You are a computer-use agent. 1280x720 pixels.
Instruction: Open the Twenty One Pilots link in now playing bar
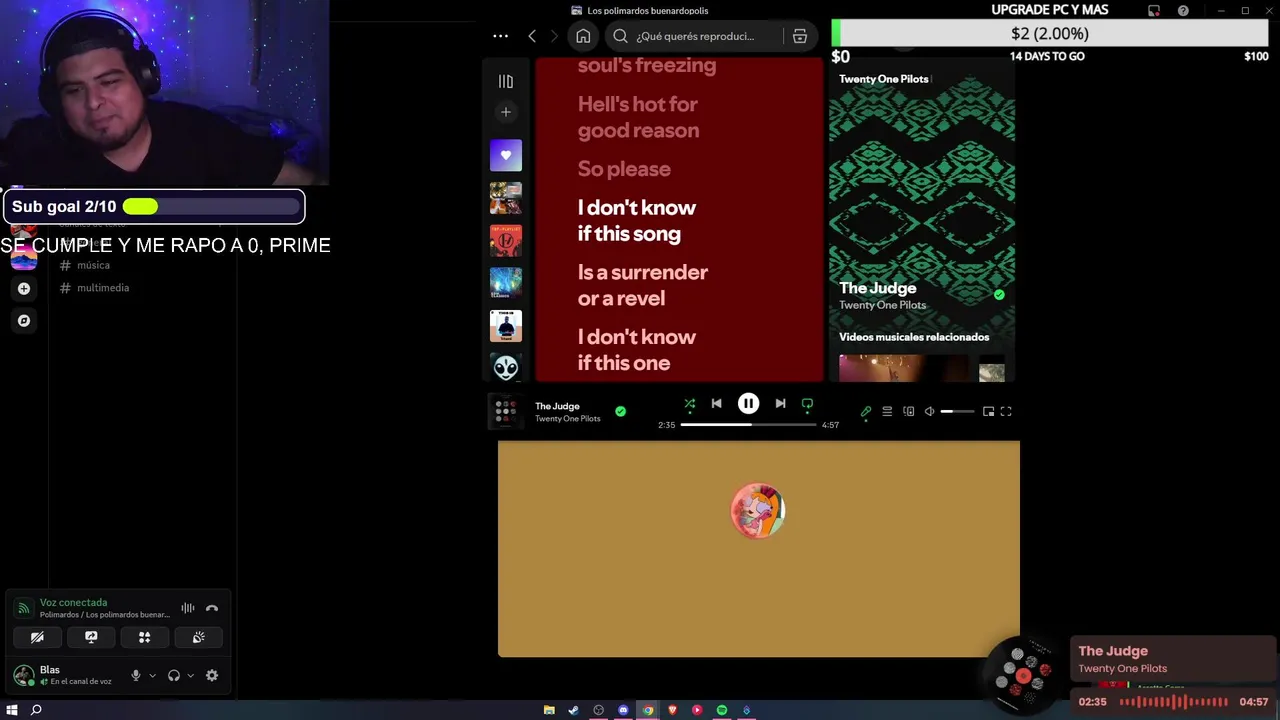click(x=567, y=419)
